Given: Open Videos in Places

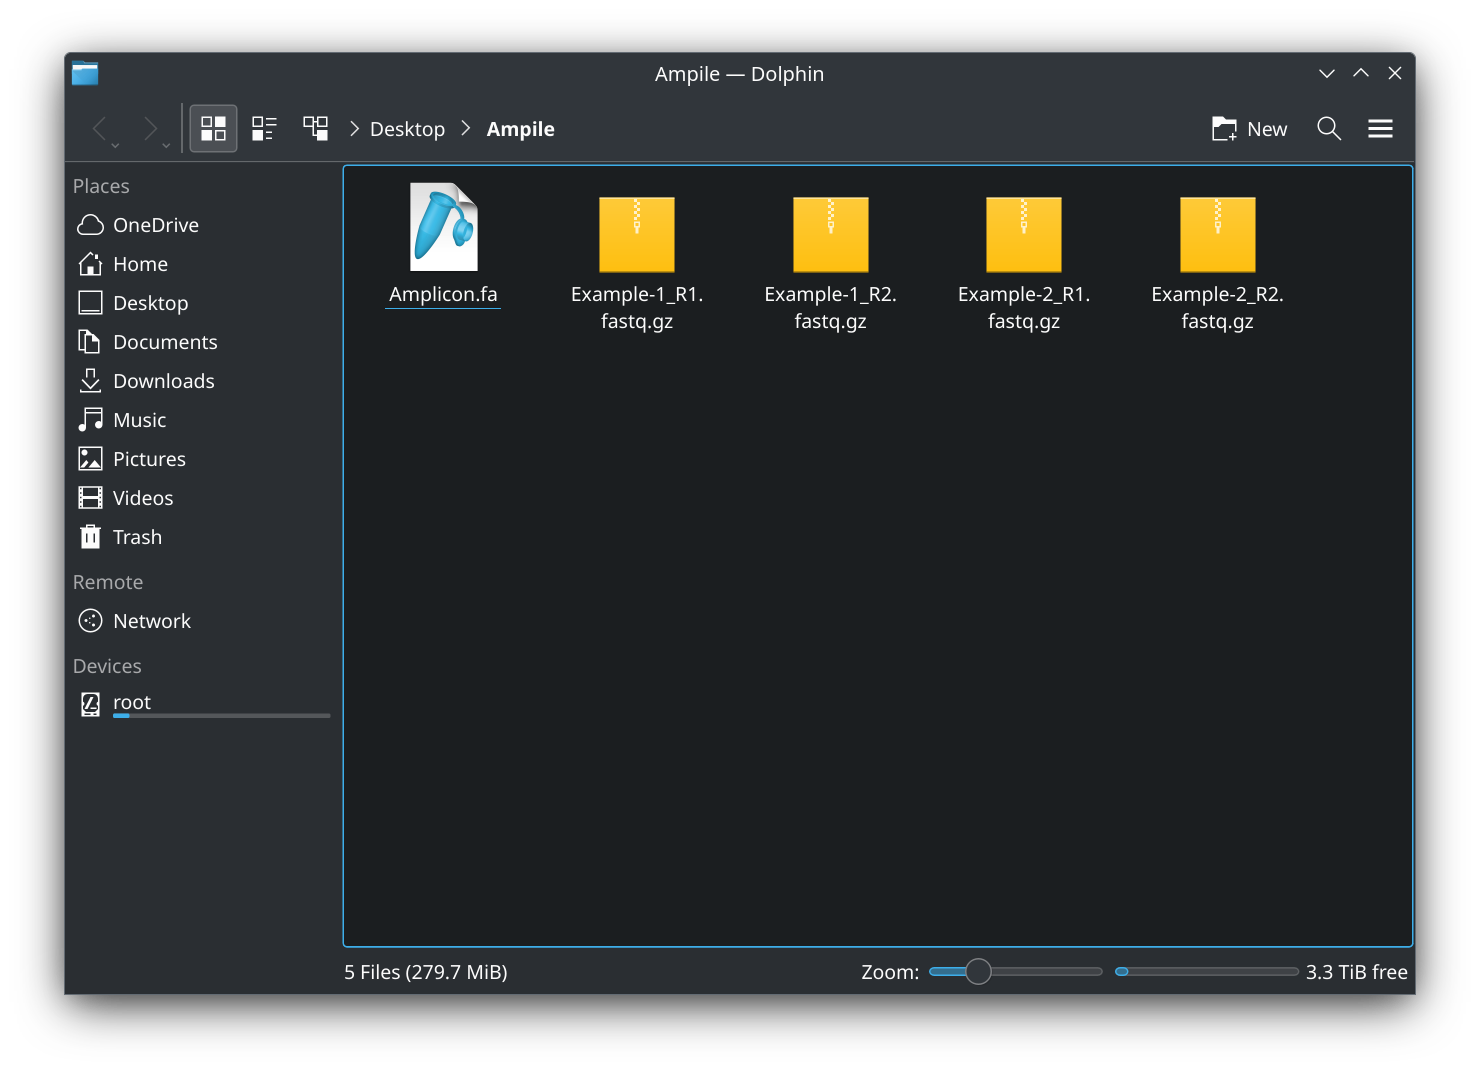Looking at the screenshot, I should (x=202, y=498).
